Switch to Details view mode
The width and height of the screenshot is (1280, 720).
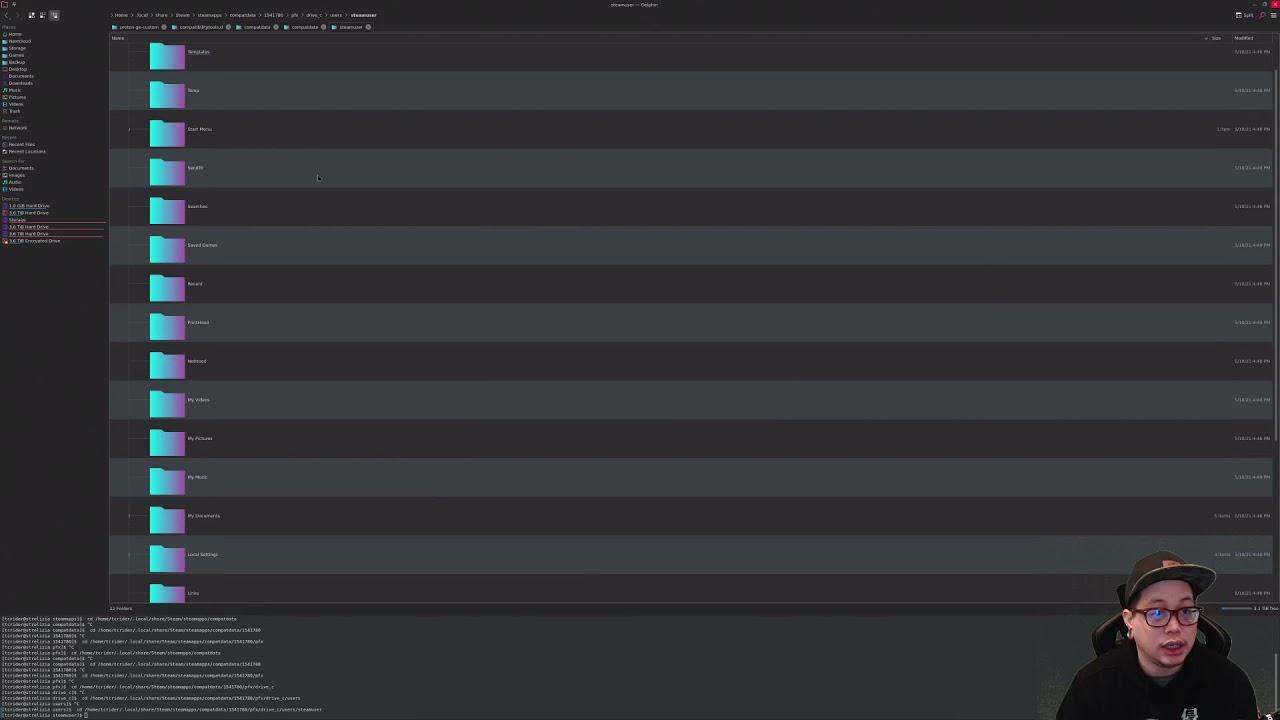coord(54,15)
